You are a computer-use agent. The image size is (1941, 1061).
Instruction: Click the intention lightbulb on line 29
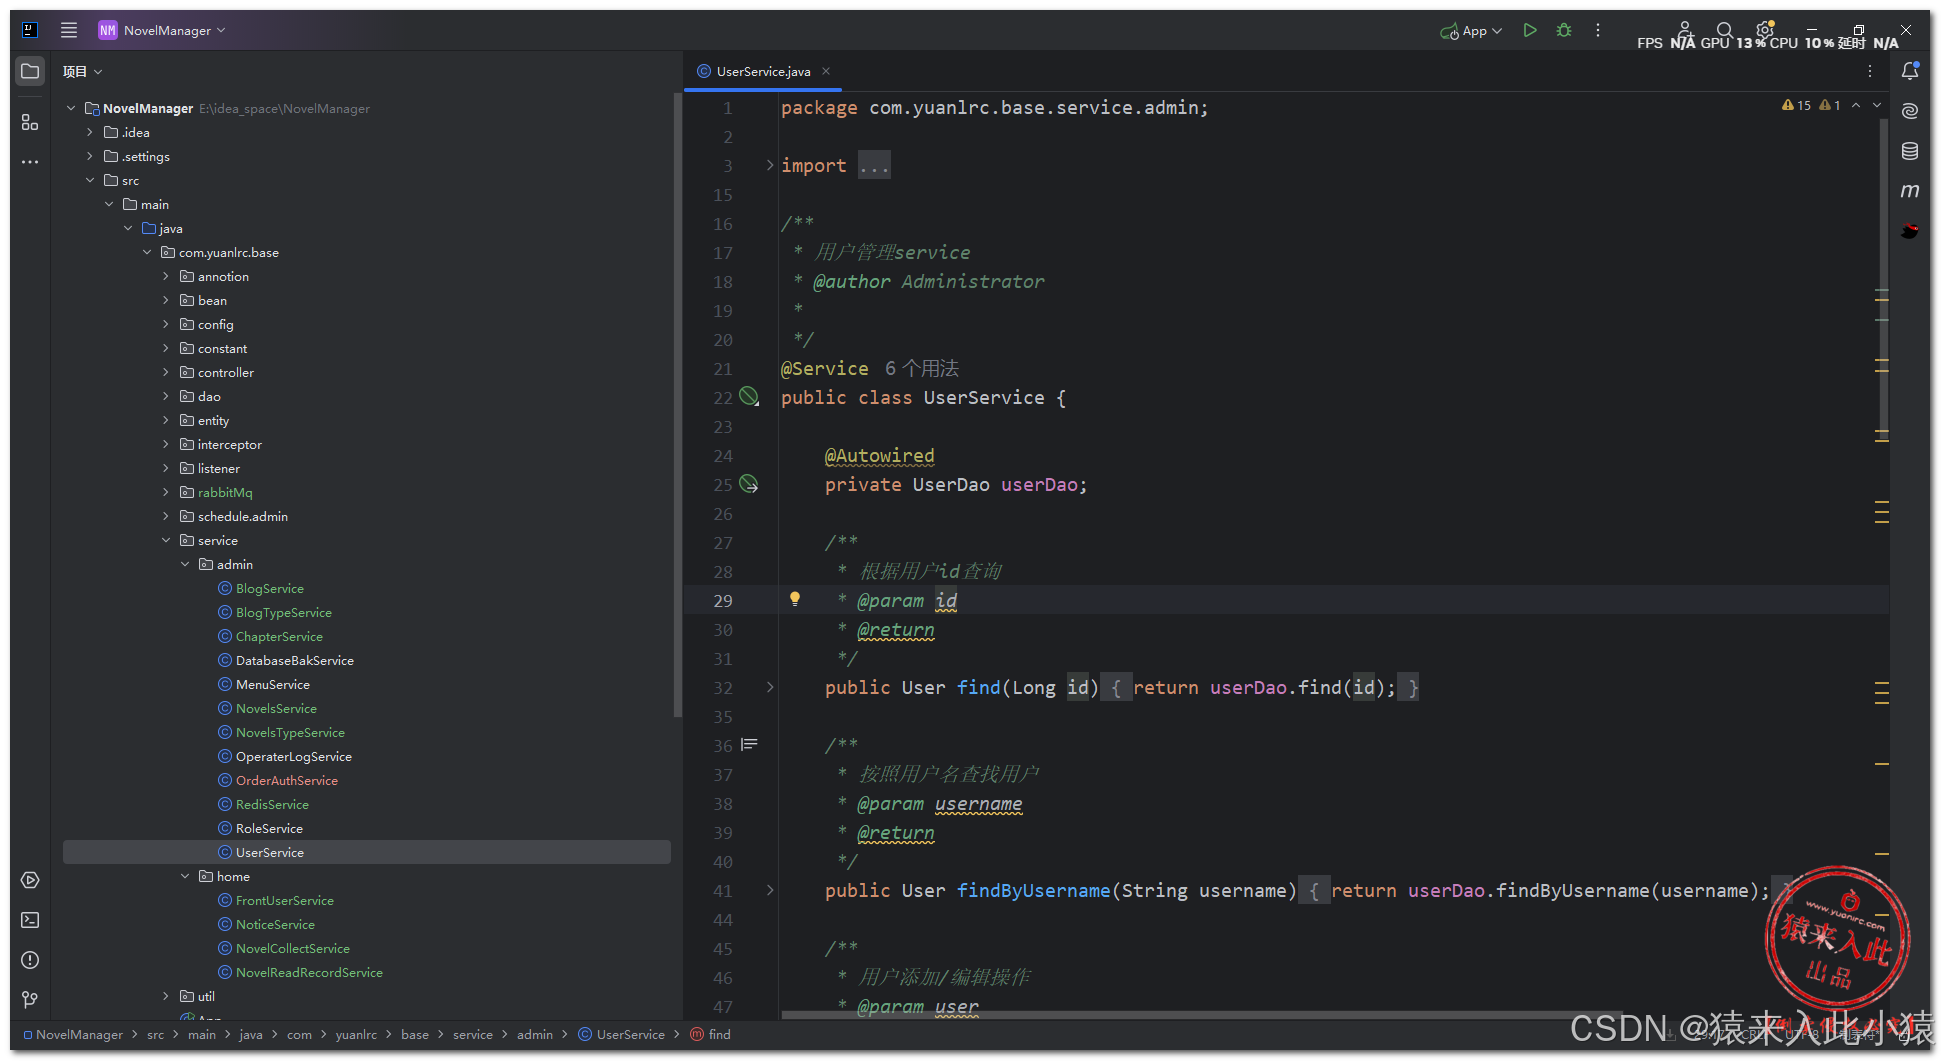(795, 599)
